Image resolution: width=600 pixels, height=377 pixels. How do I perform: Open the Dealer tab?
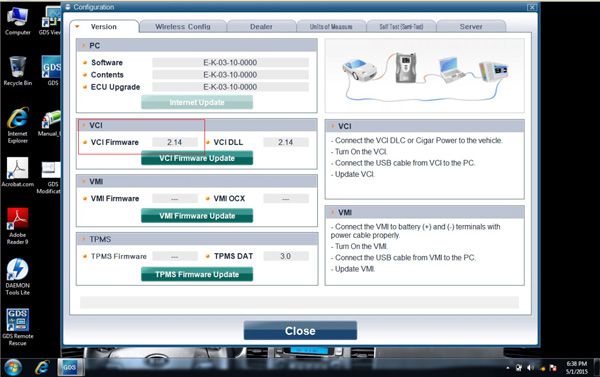pos(261,27)
